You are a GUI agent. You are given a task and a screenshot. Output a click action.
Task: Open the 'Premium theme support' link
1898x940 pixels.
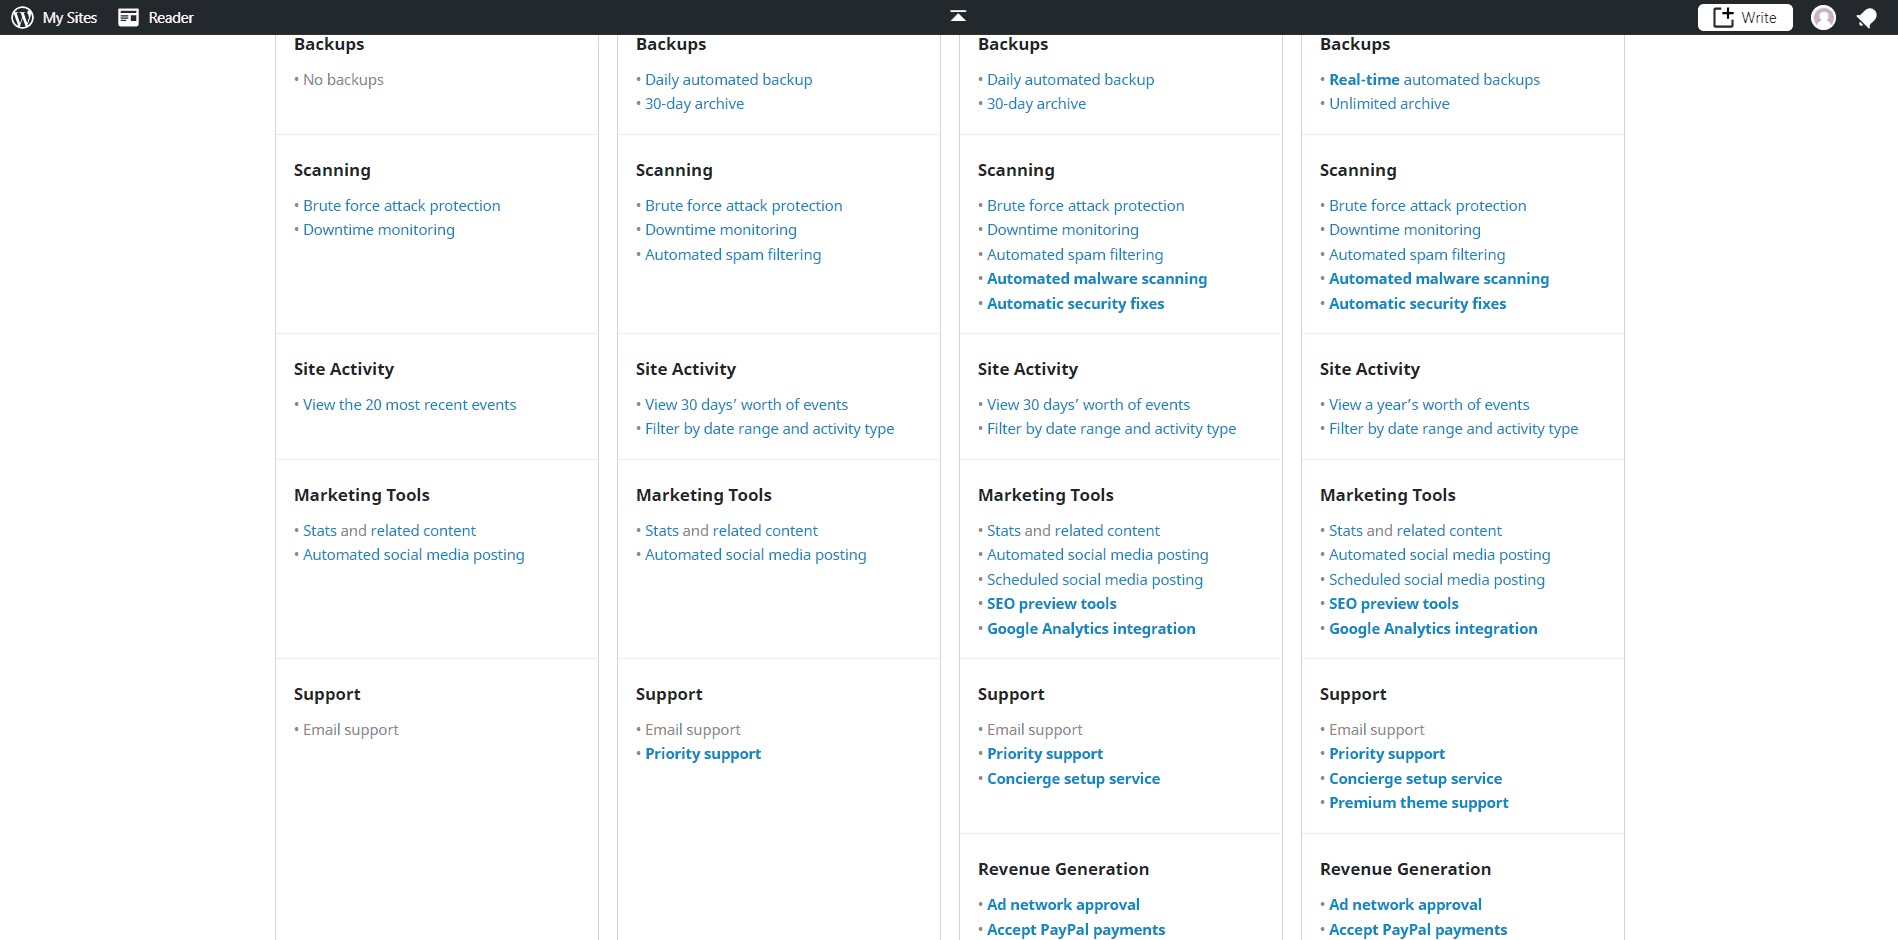1418,803
